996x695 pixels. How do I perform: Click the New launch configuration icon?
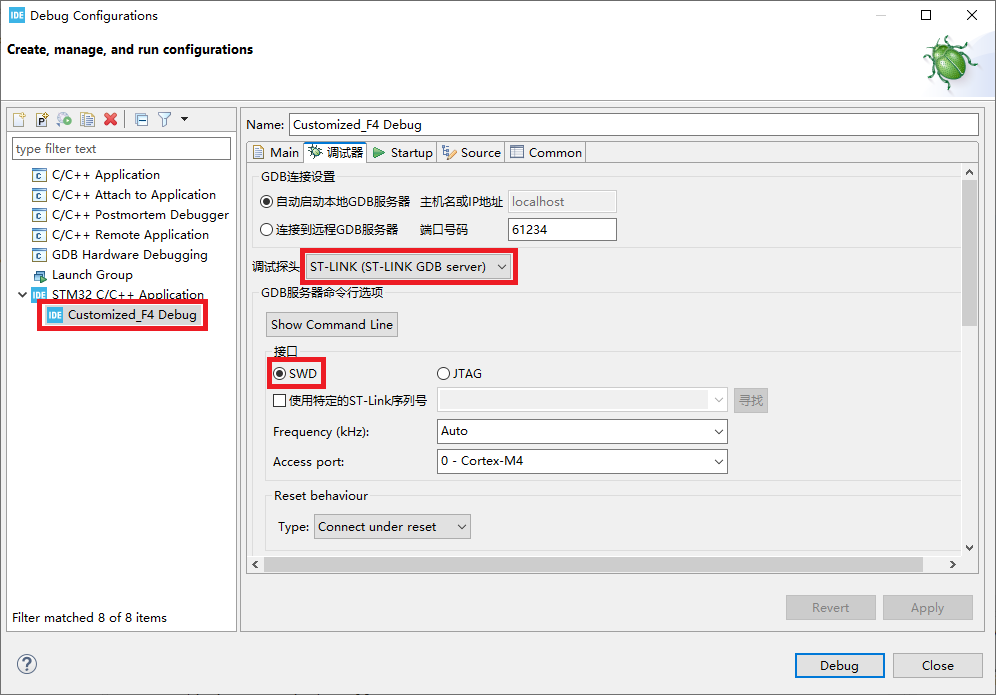tap(19, 119)
